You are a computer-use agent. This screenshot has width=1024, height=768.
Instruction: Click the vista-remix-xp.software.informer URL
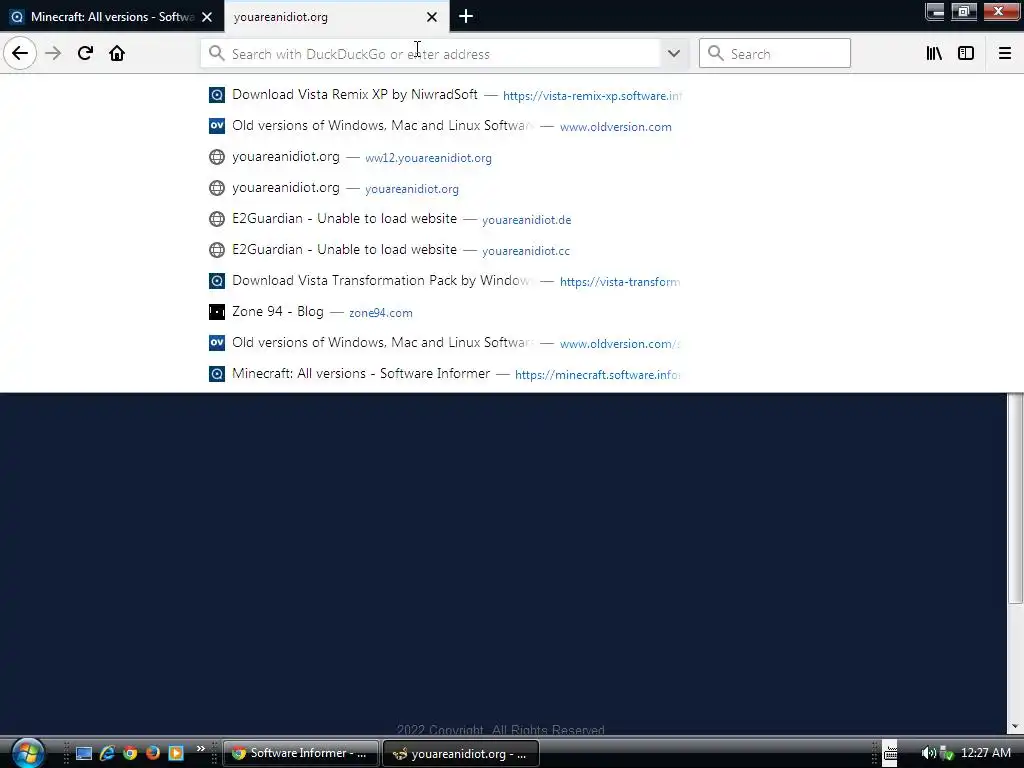[x=592, y=96]
